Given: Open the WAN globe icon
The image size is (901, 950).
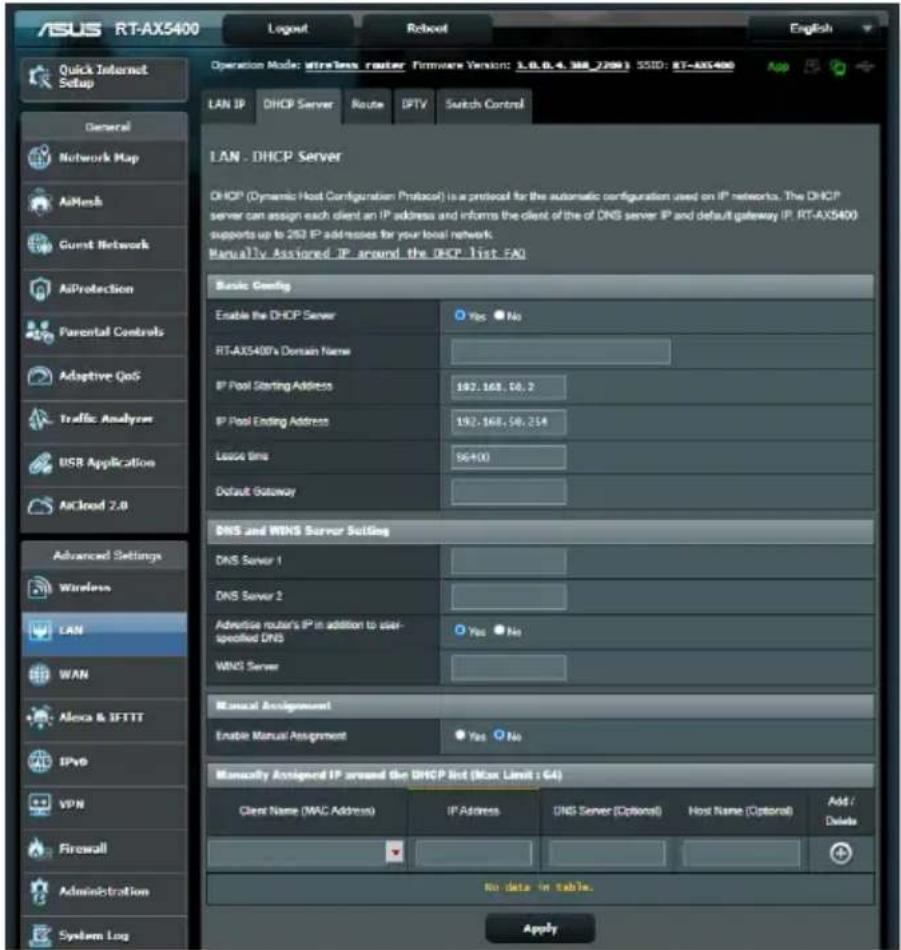Looking at the screenshot, I should (x=39, y=674).
